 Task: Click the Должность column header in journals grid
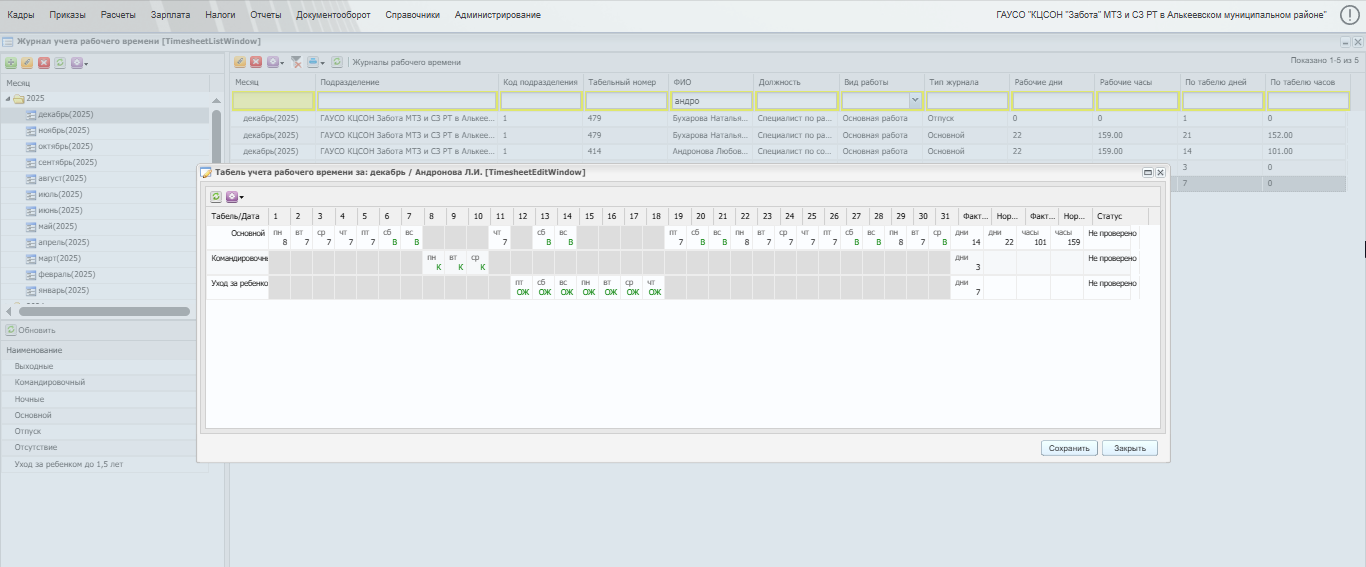click(795, 82)
